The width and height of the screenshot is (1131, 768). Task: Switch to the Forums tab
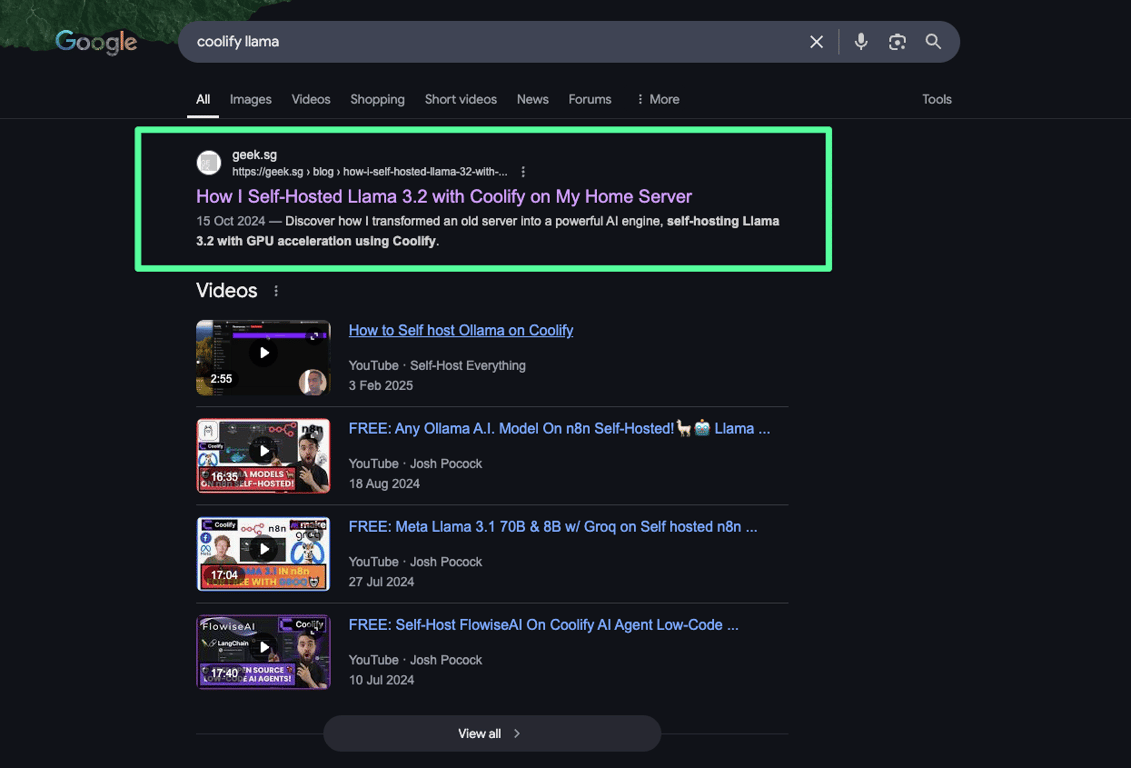point(589,100)
